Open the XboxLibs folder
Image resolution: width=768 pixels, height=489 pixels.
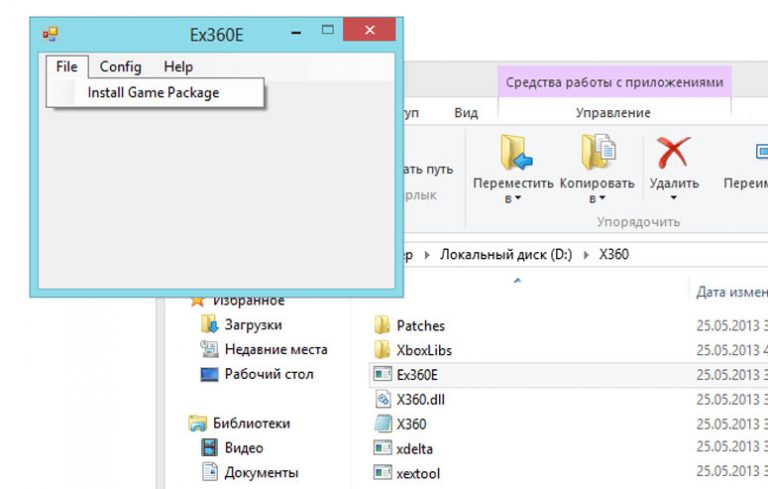point(424,350)
